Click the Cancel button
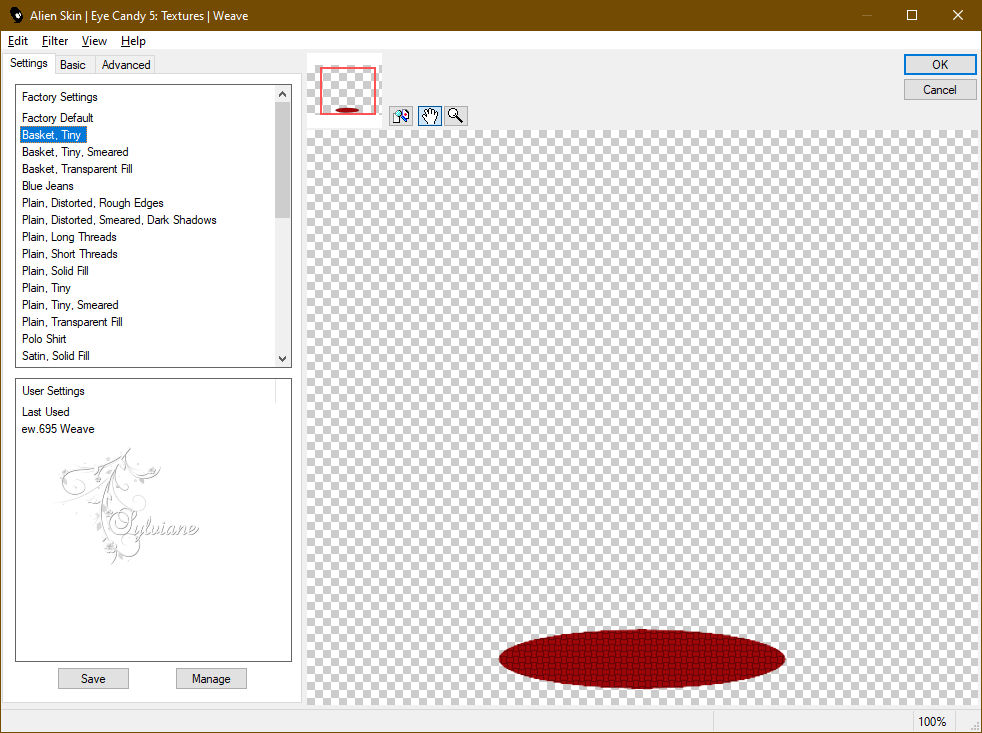 (939, 90)
